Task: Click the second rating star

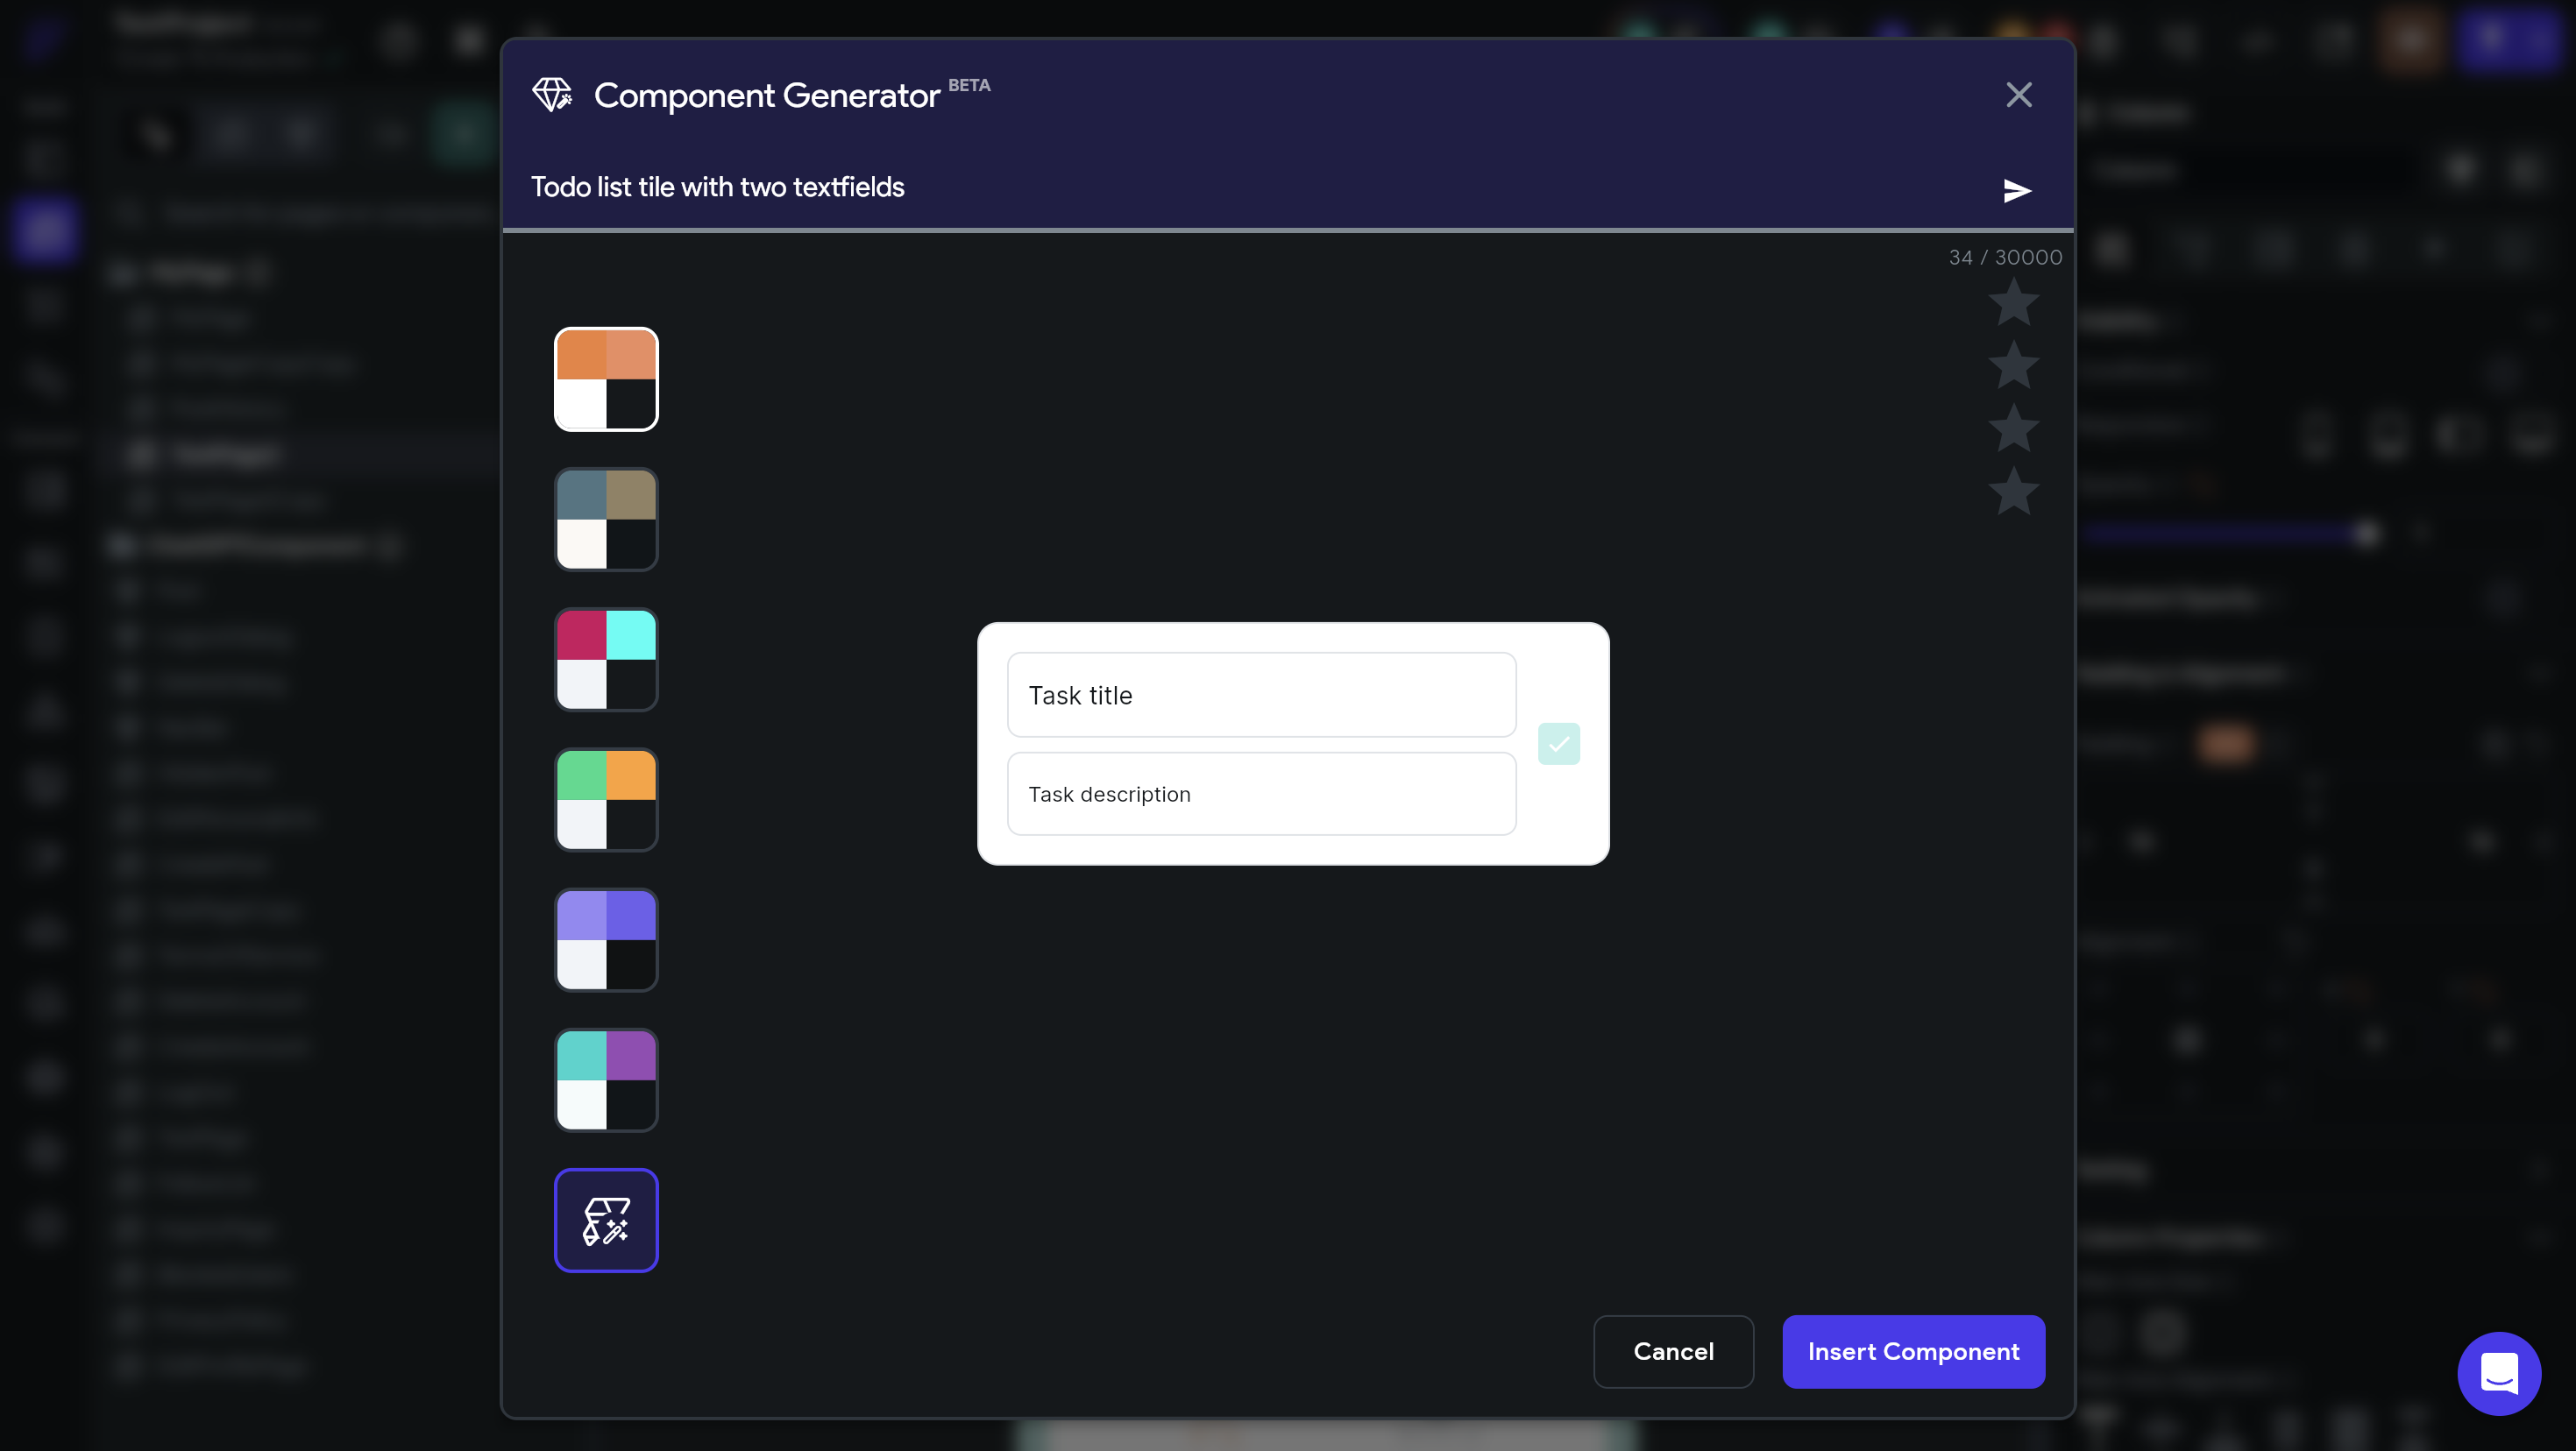Action: tap(2013, 366)
